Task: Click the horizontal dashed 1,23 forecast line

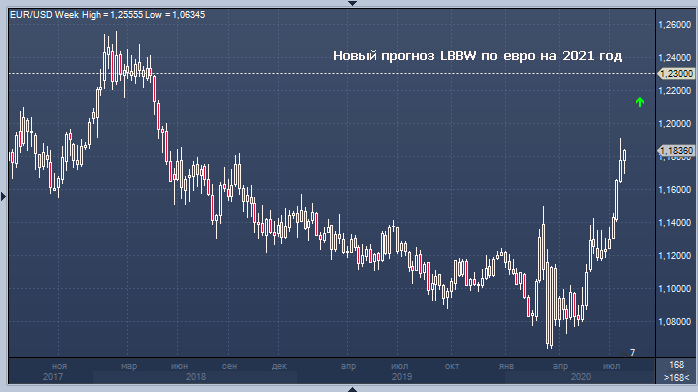Action: [332, 73]
